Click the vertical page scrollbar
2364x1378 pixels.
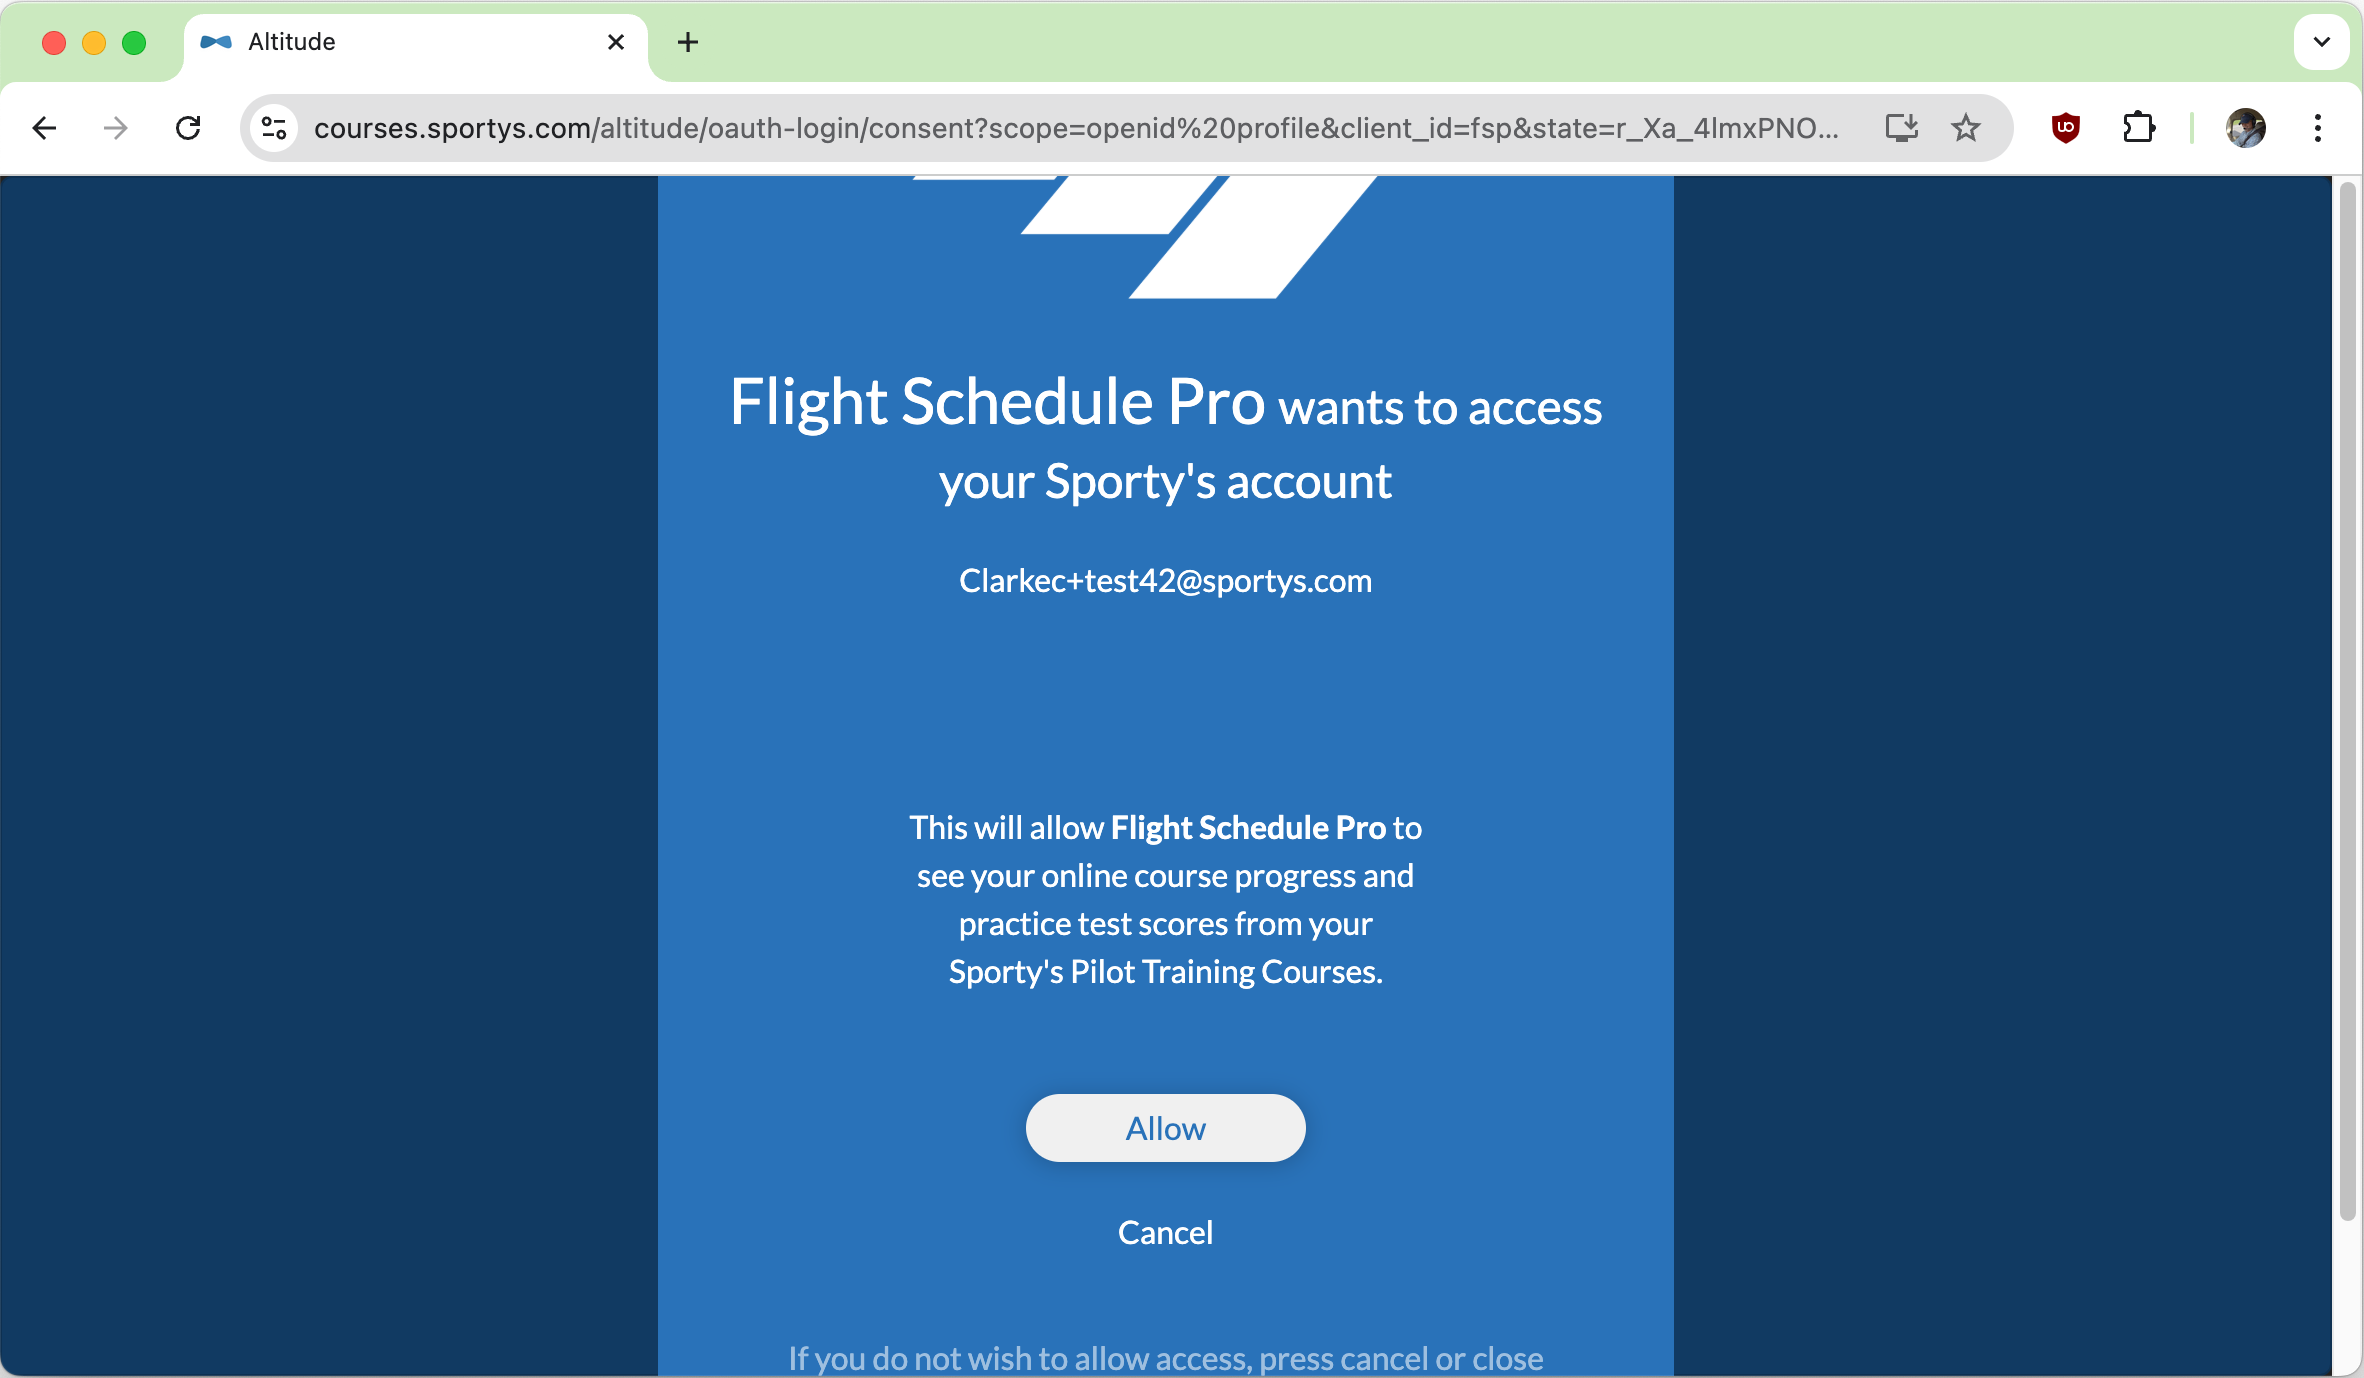[2347, 700]
